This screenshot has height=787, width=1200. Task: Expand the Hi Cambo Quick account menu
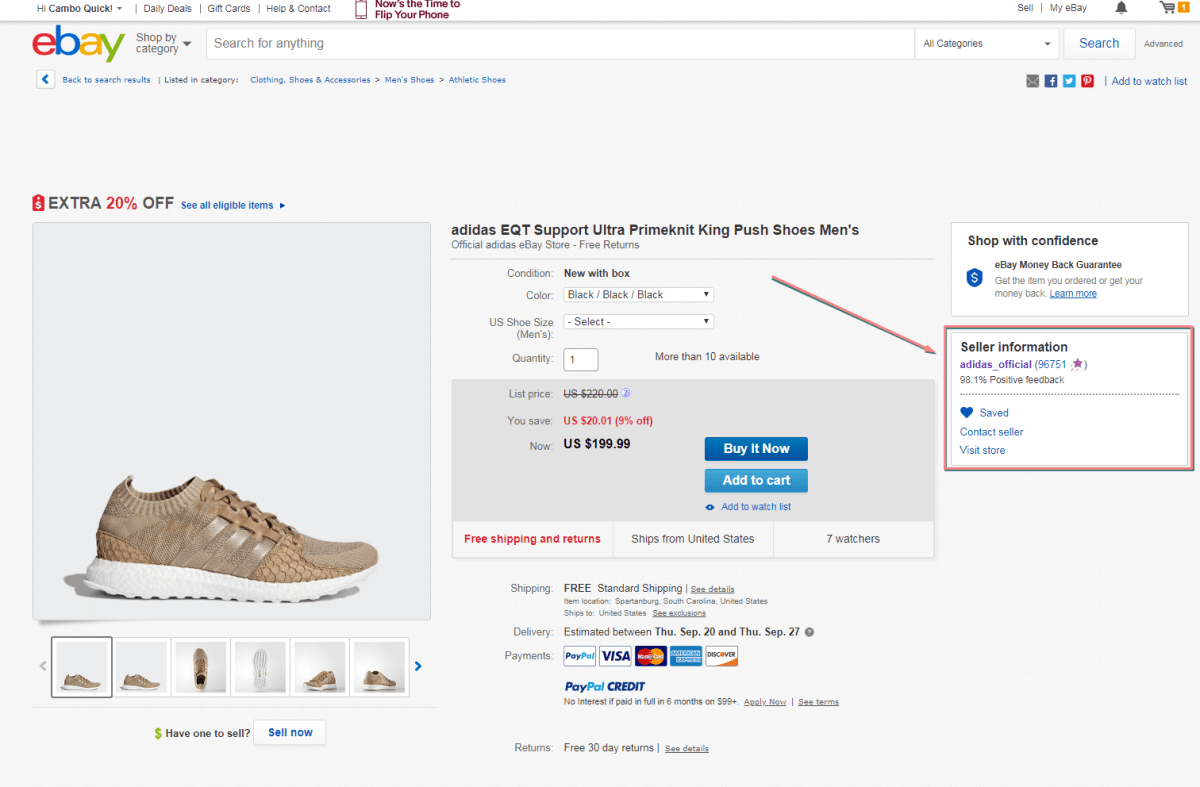(x=79, y=8)
